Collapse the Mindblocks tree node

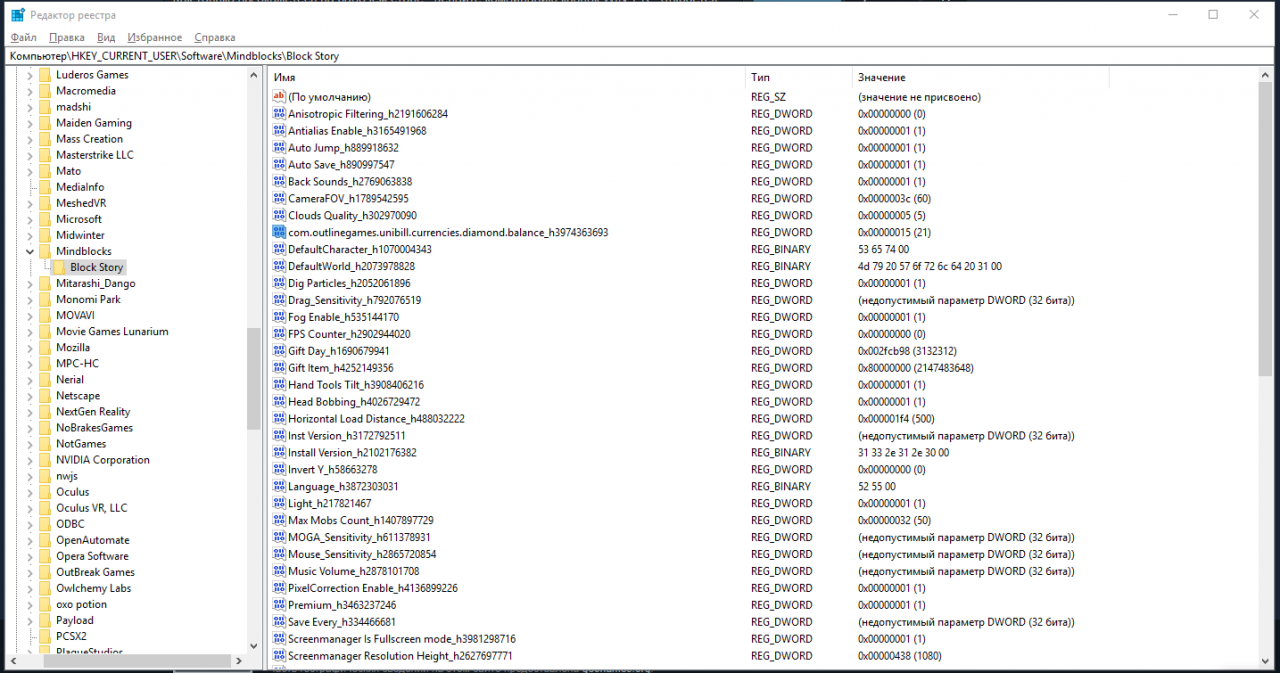(30, 251)
